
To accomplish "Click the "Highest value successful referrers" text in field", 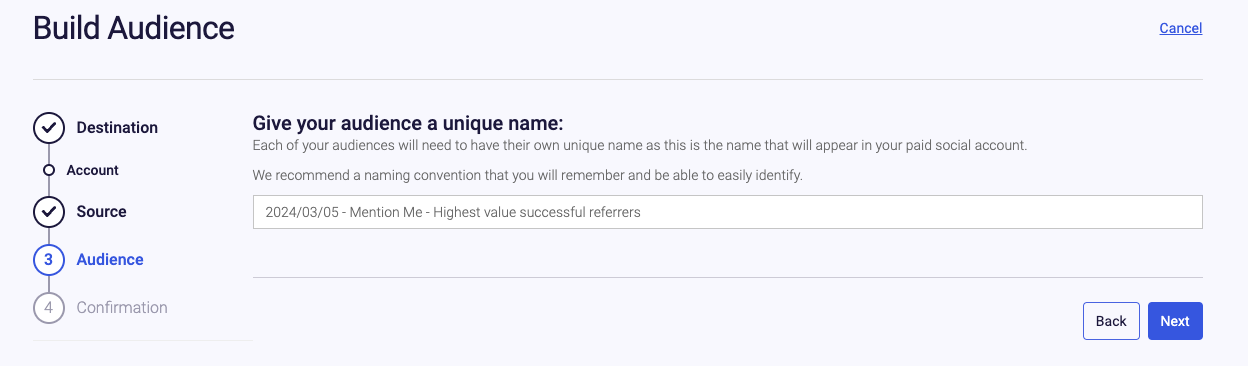I will coord(543,212).
